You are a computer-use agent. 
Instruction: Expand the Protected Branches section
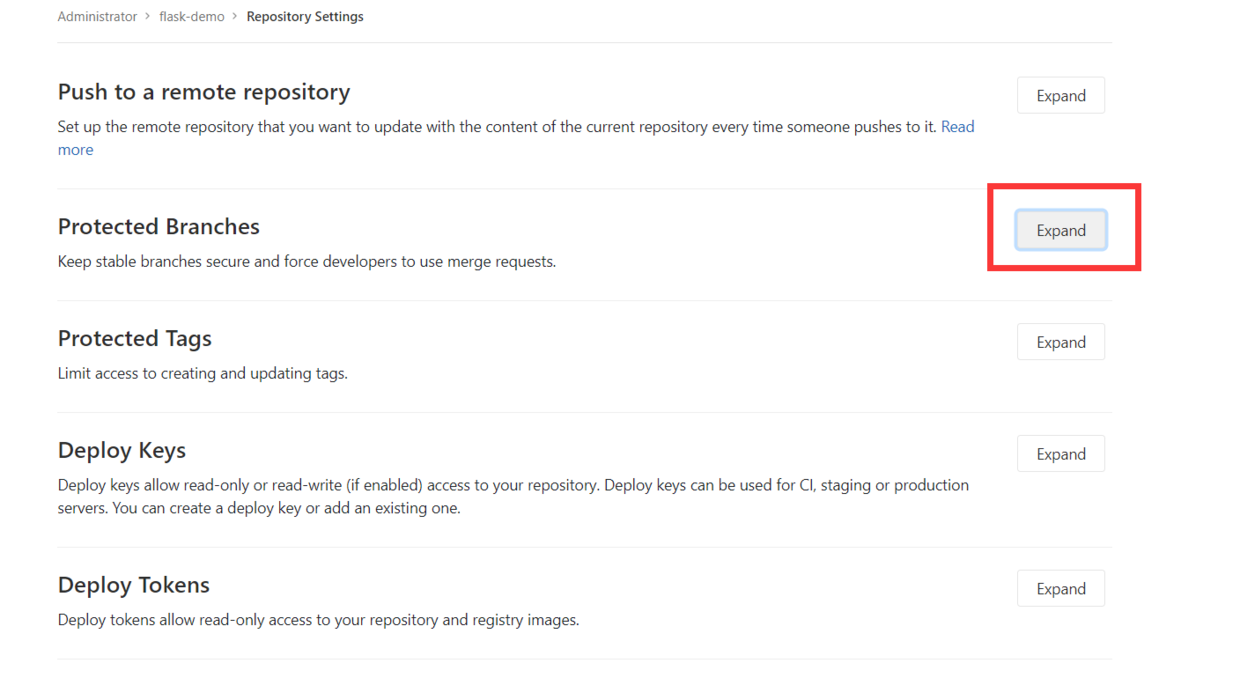pos(1060,230)
